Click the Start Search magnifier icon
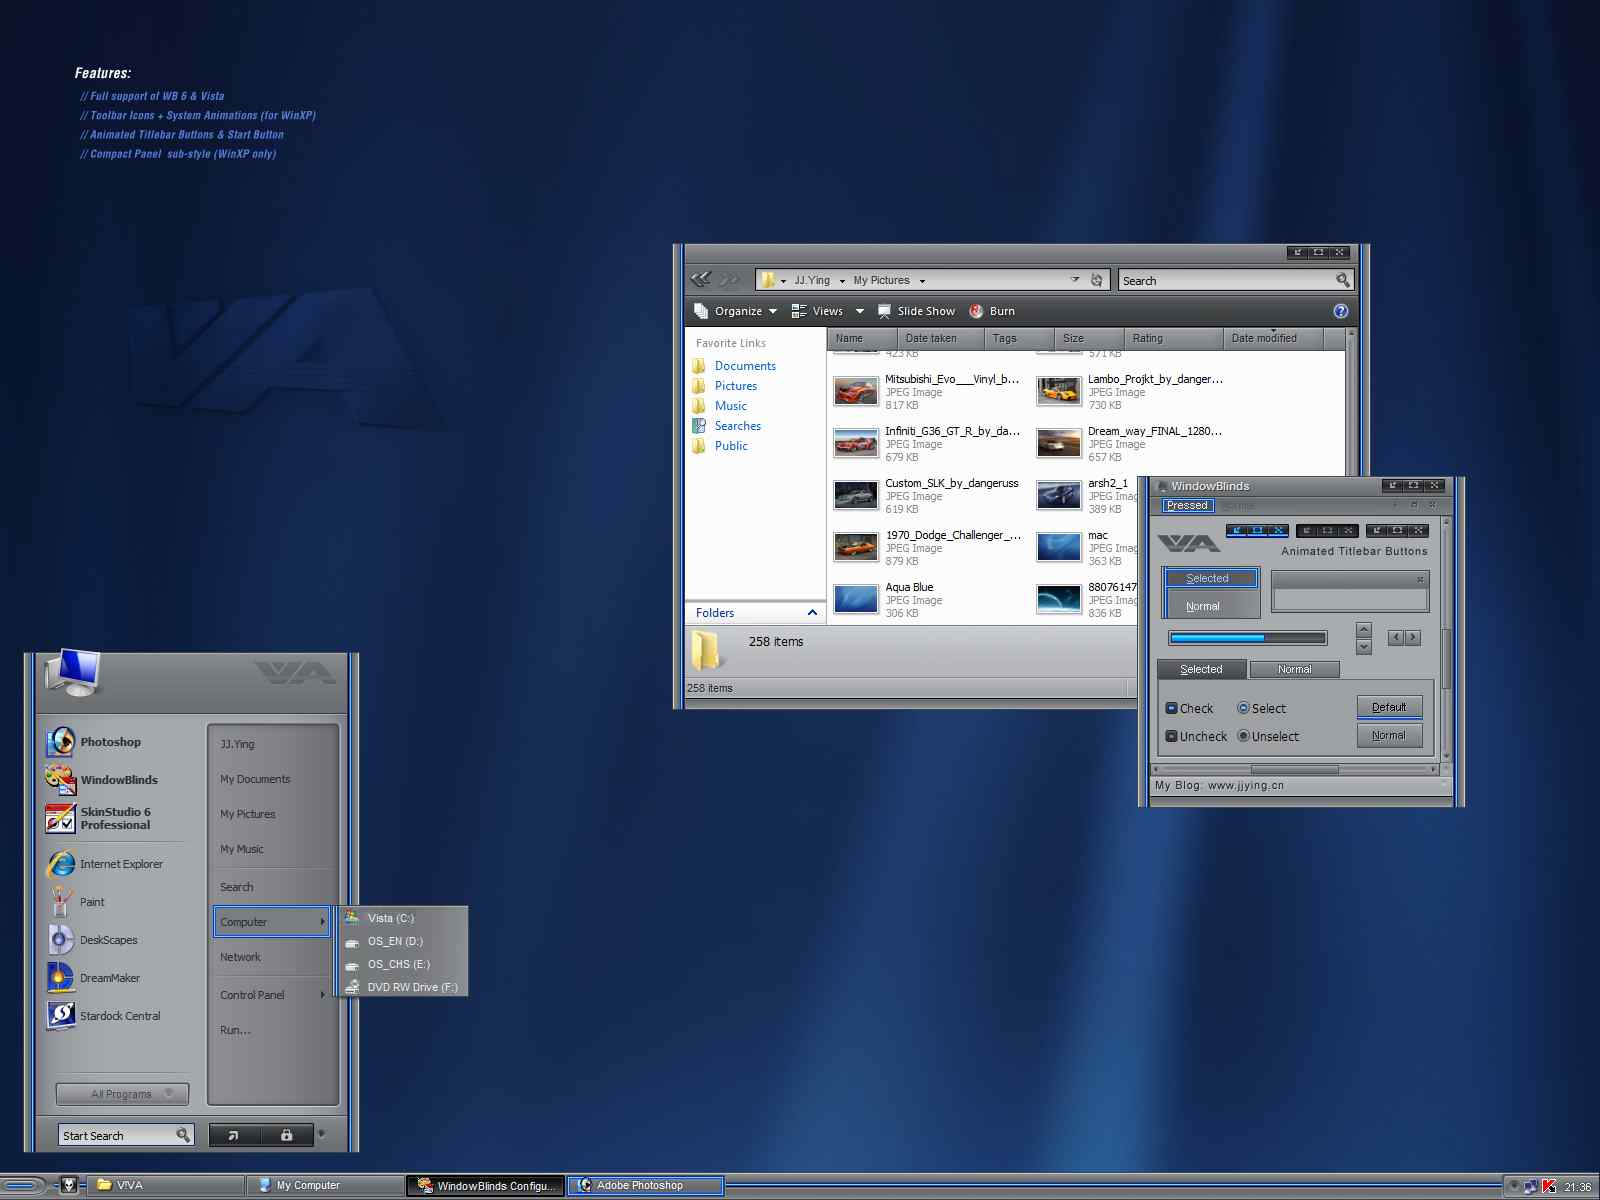Screen dimensions: 1600x1200 point(183,1135)
